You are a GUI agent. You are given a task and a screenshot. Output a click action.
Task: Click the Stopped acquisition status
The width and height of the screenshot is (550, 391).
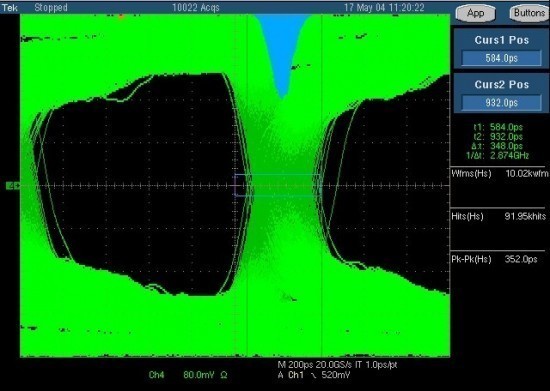[51, 7]
